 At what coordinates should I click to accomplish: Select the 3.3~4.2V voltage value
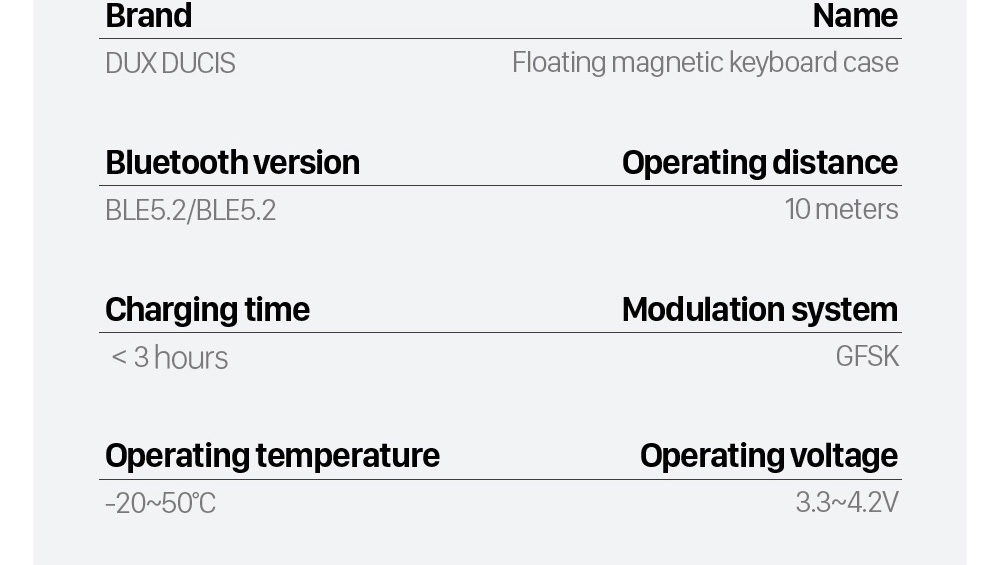846,502
